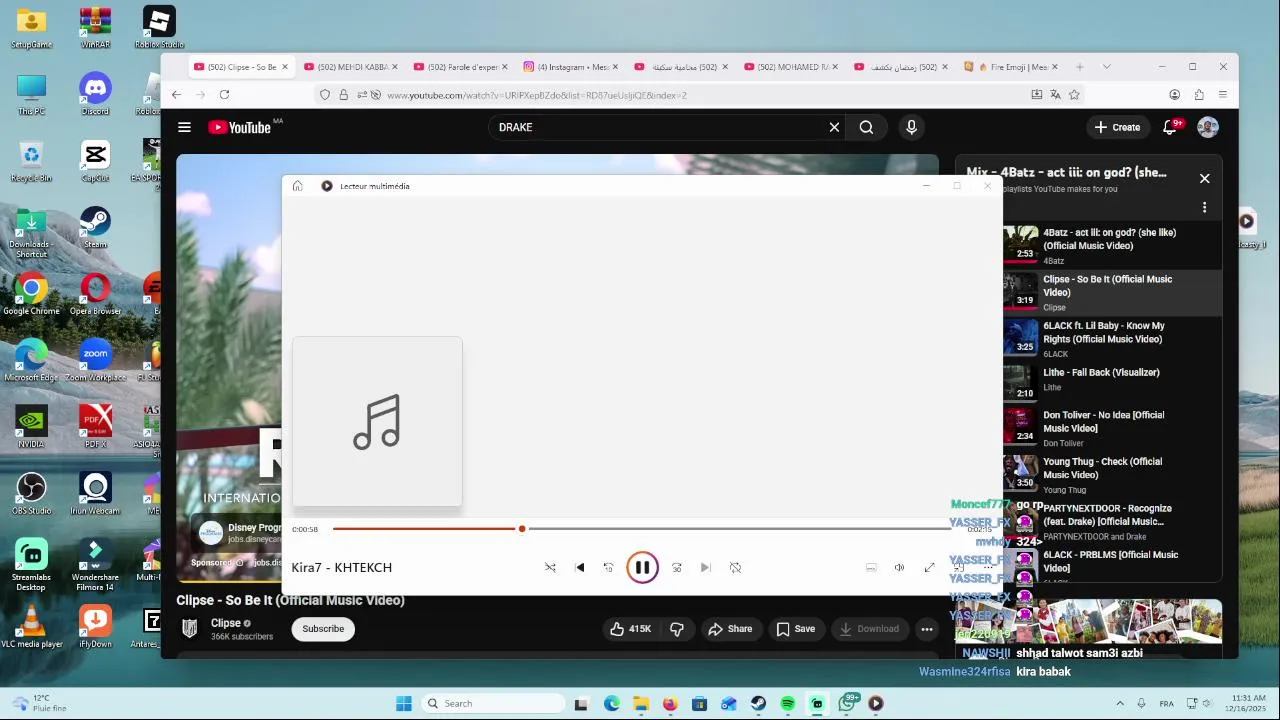Go to next track in media player
Image resolution: width=1280 pixels, height=720 pixels.
click(x=705, y=567)
